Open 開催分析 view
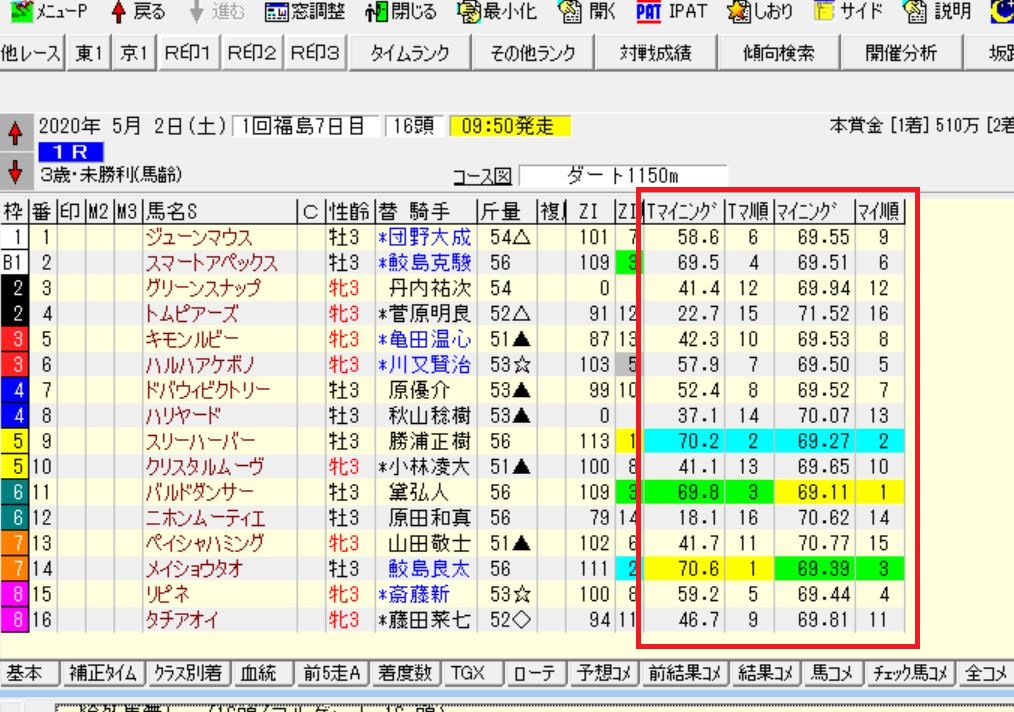This screenshot has width=1014, height=712. pyautogui.click(x=901, y=52)
